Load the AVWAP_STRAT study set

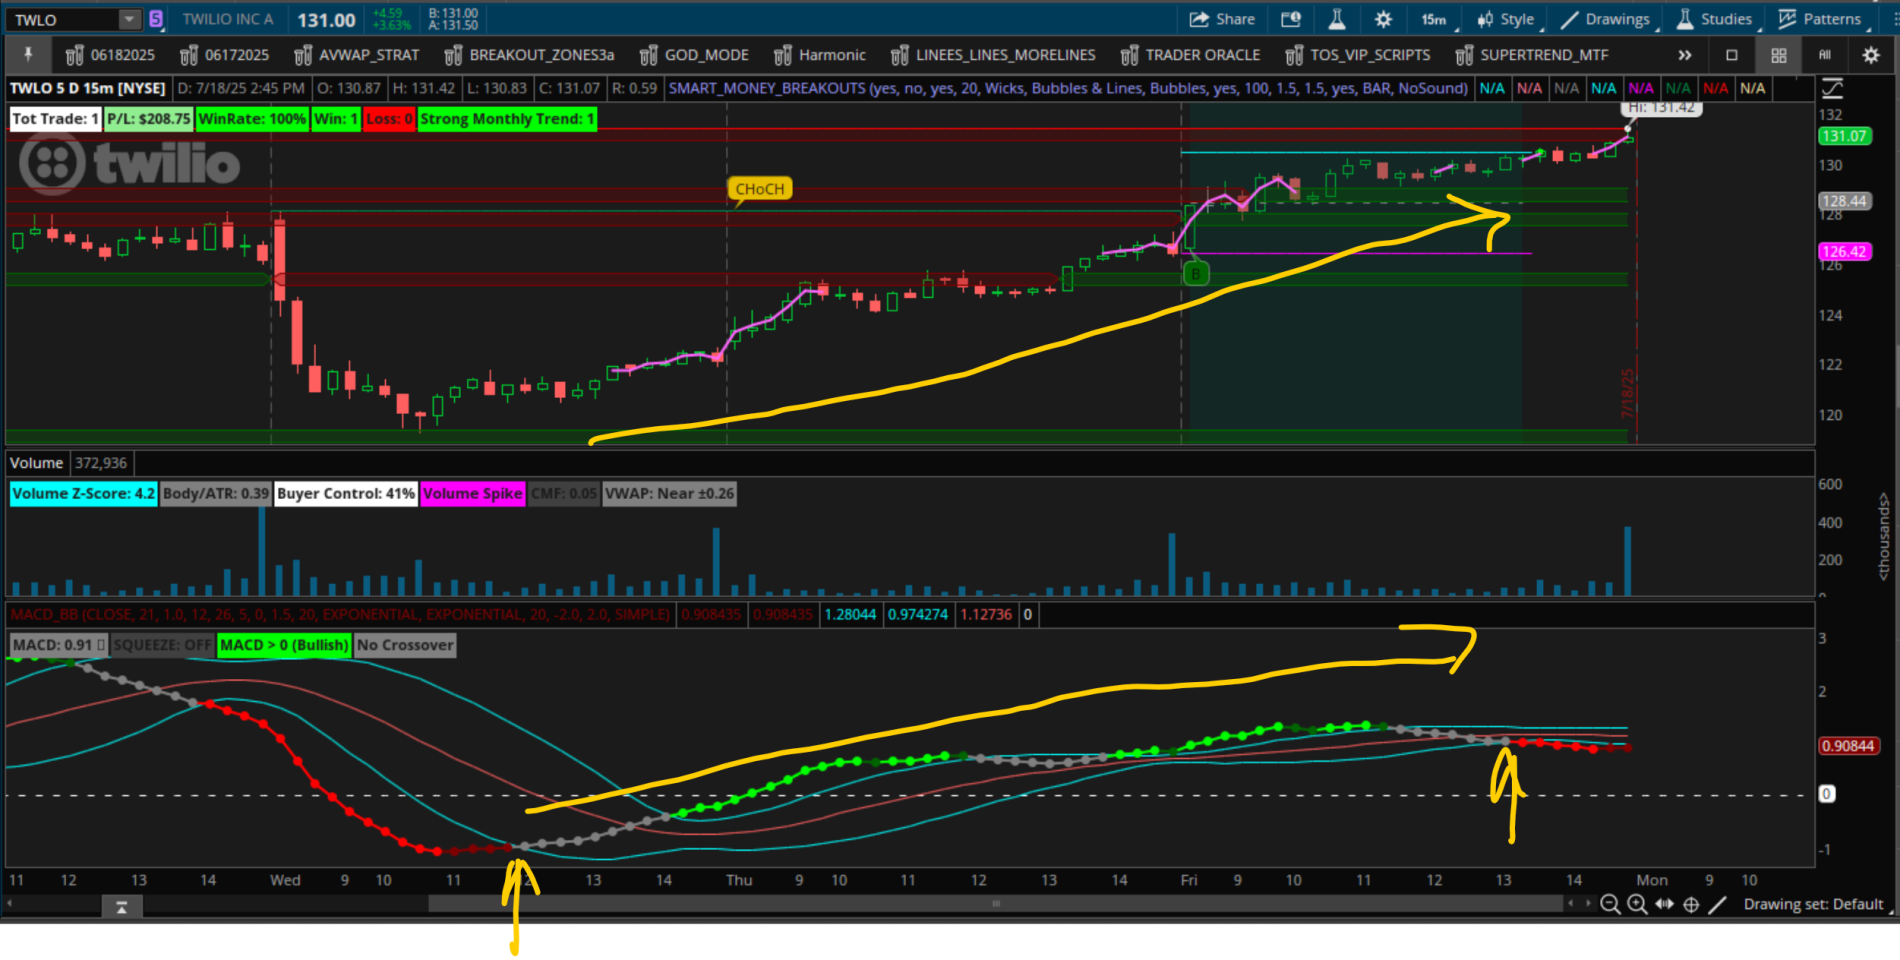pos(357,55)
